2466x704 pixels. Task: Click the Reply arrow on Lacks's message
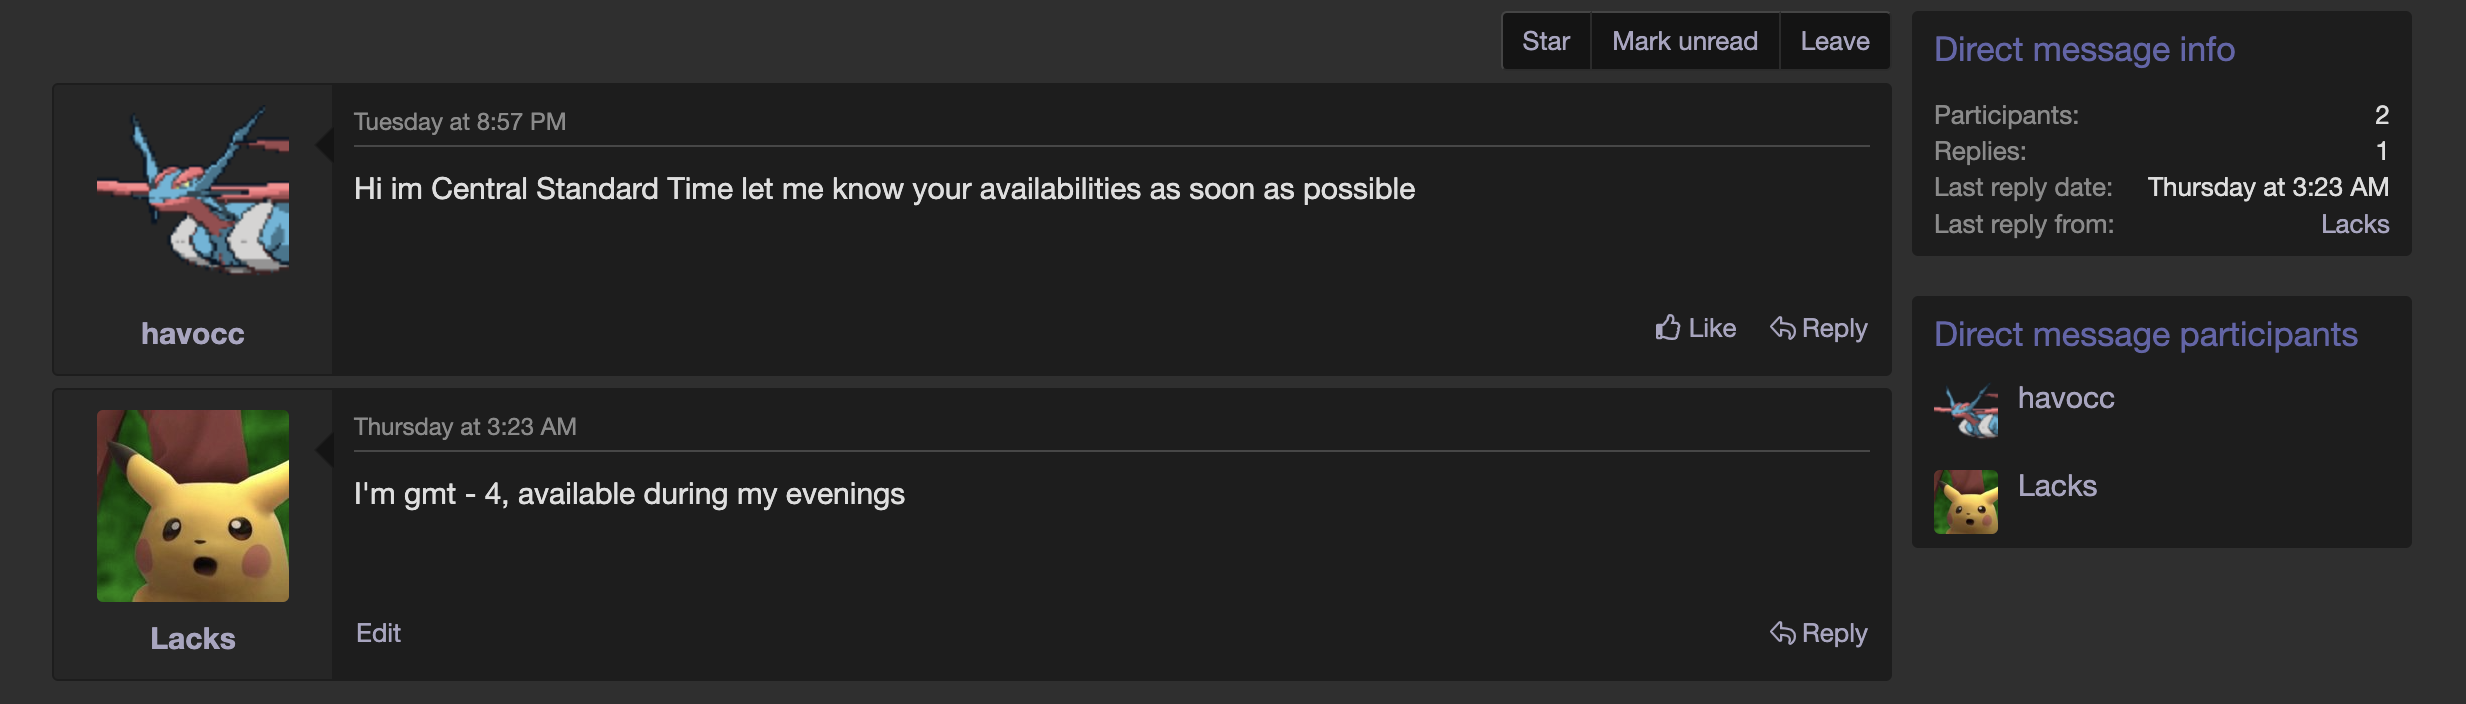click(1783, 633)
